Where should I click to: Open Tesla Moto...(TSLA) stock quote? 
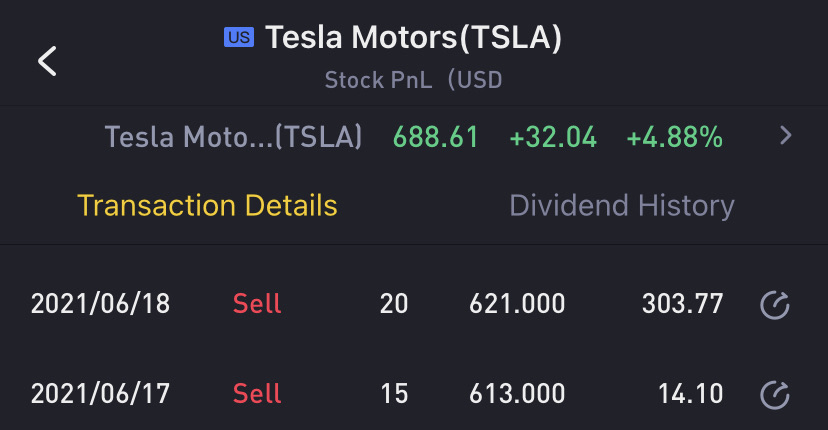[x=233, y=137]
